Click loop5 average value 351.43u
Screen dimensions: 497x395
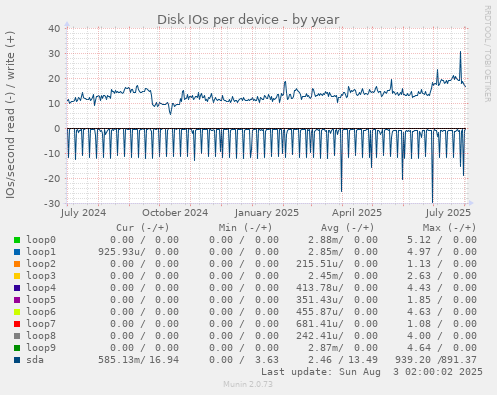[318, 300]
